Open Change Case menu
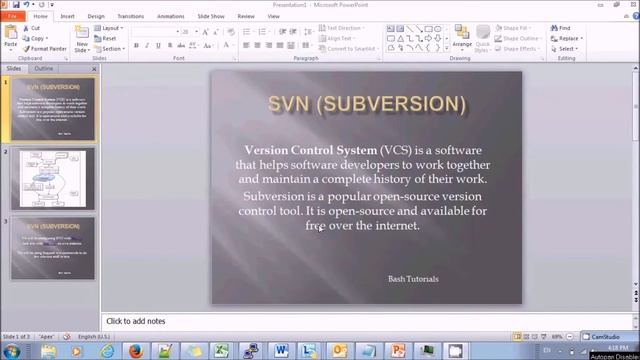 point(208,45)
